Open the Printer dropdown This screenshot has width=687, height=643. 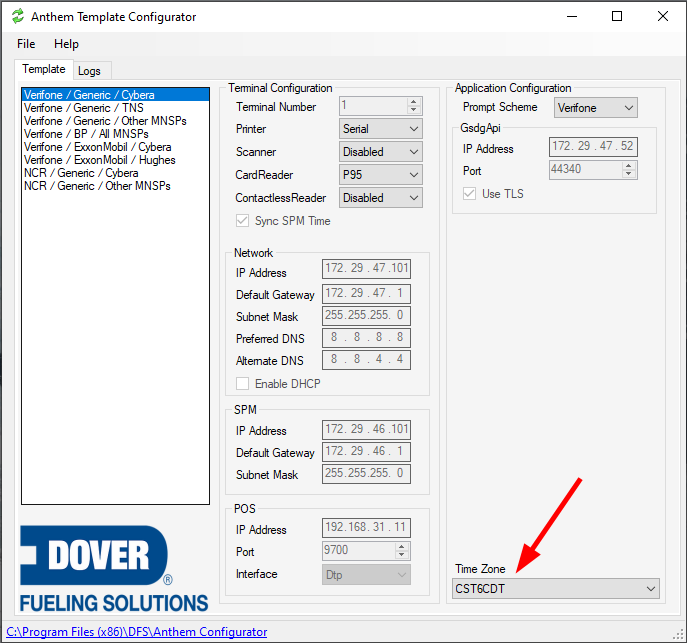[x=381, y=129]
